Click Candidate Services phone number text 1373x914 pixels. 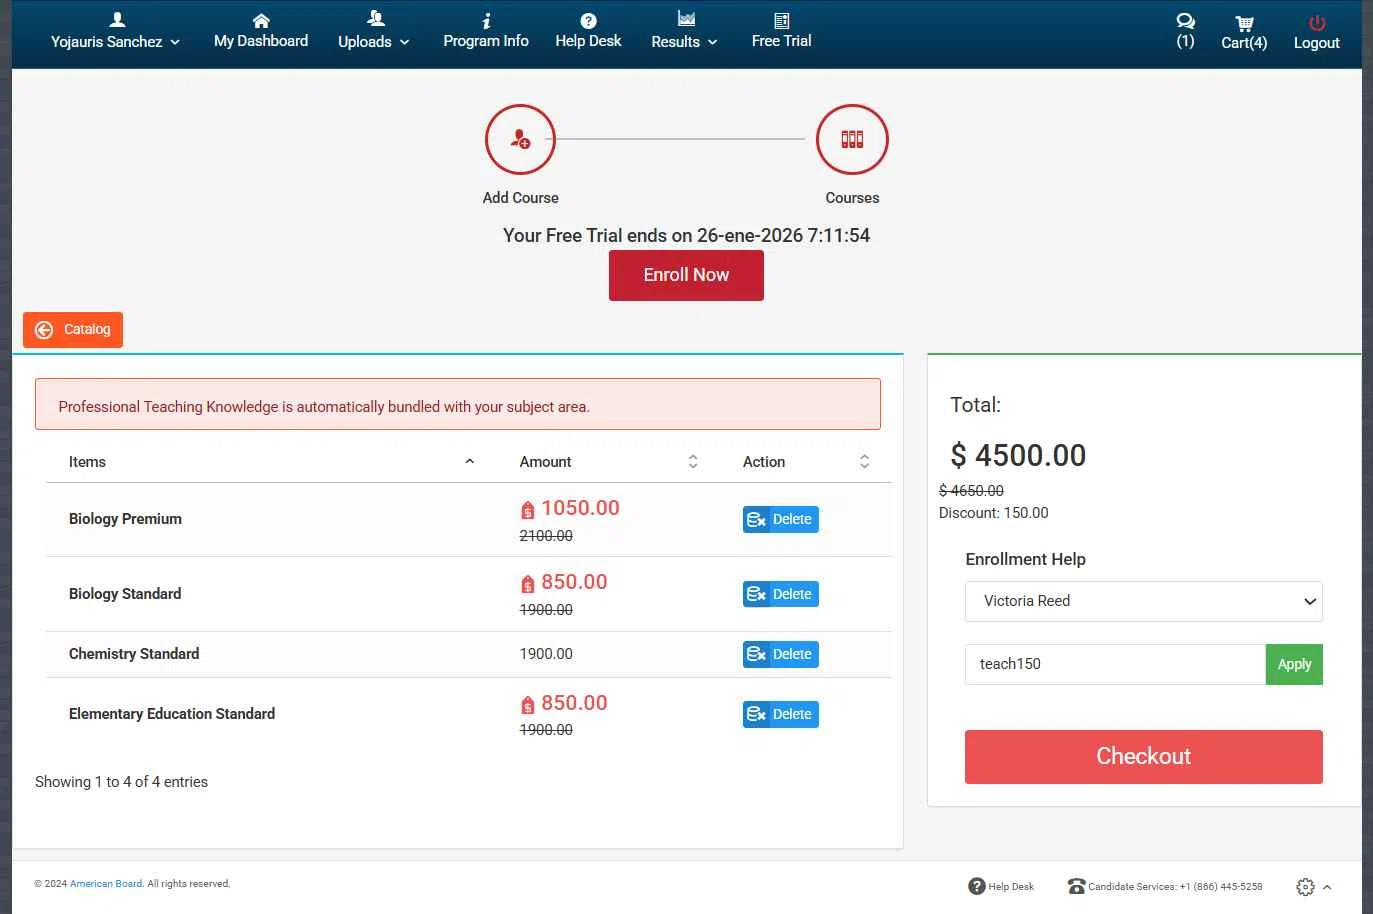pos(1175,887)
